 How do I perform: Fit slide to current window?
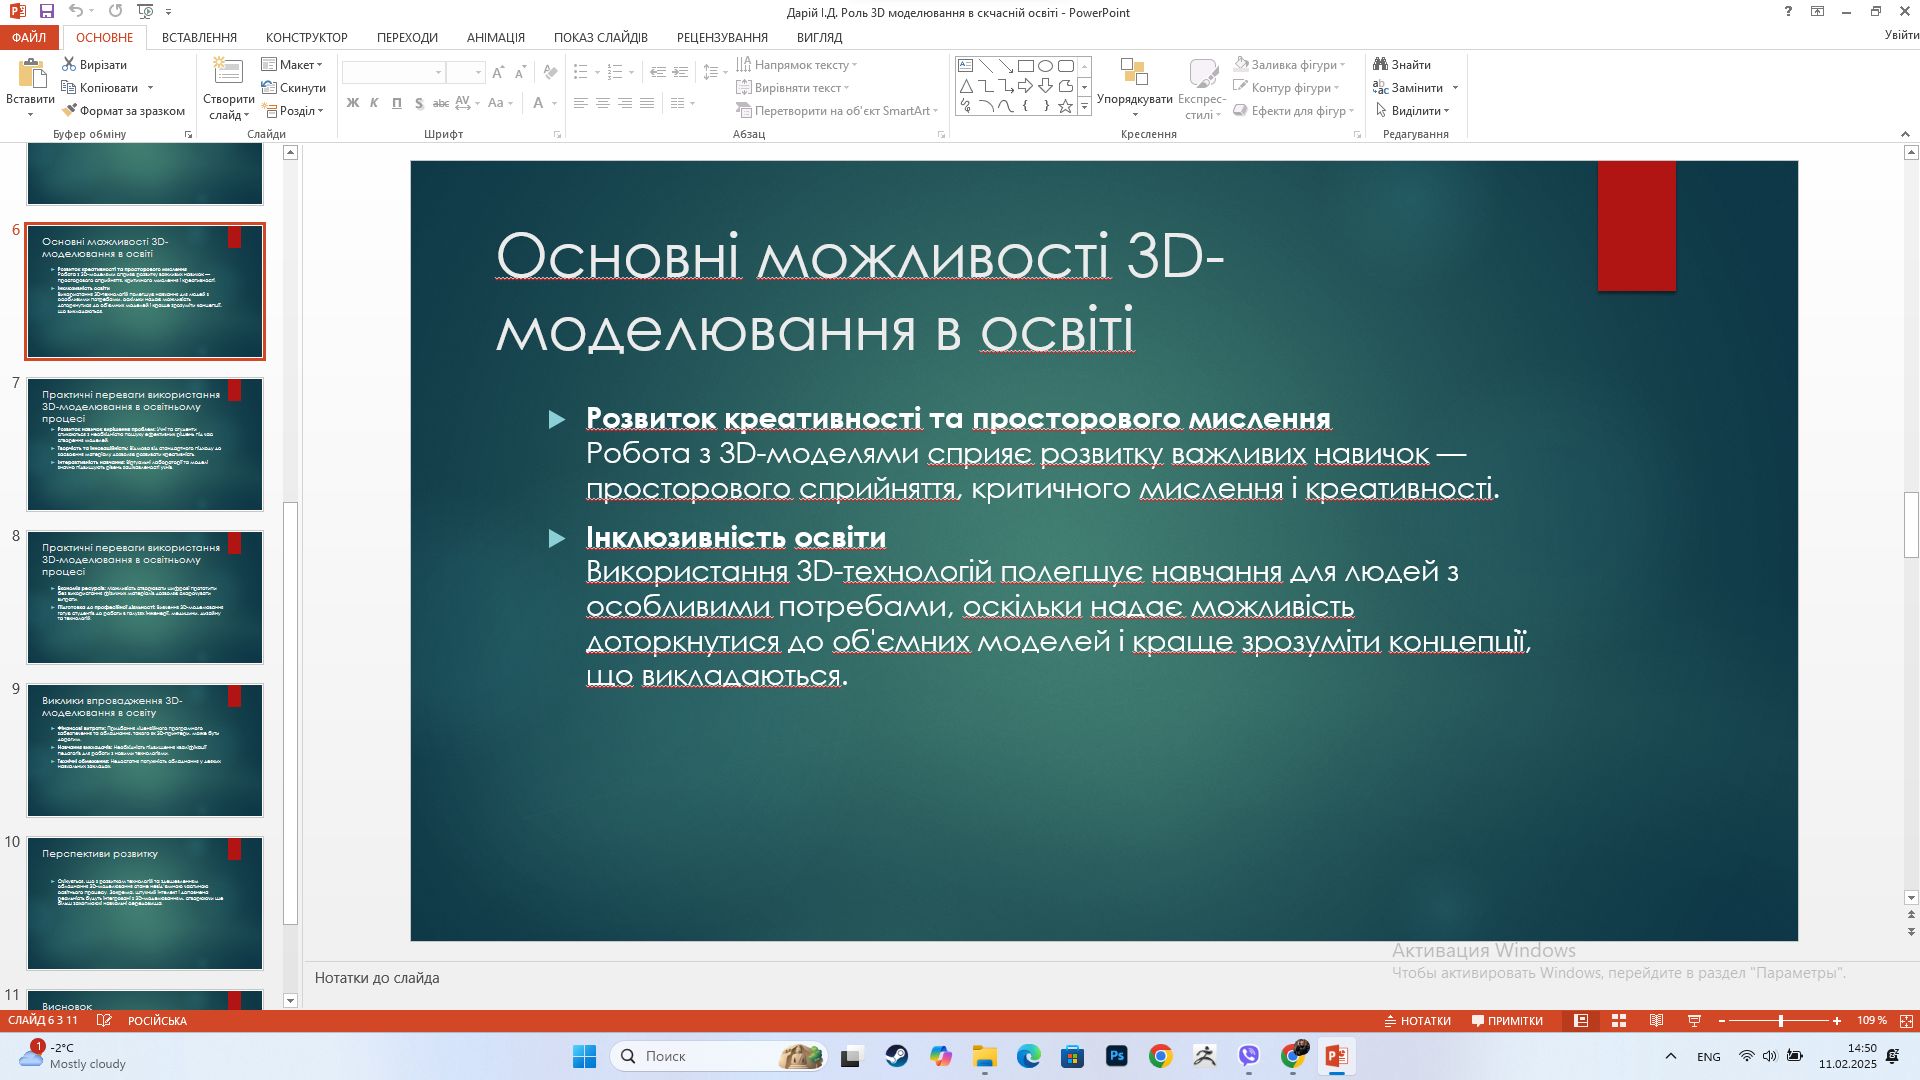coord(1907,1021)
